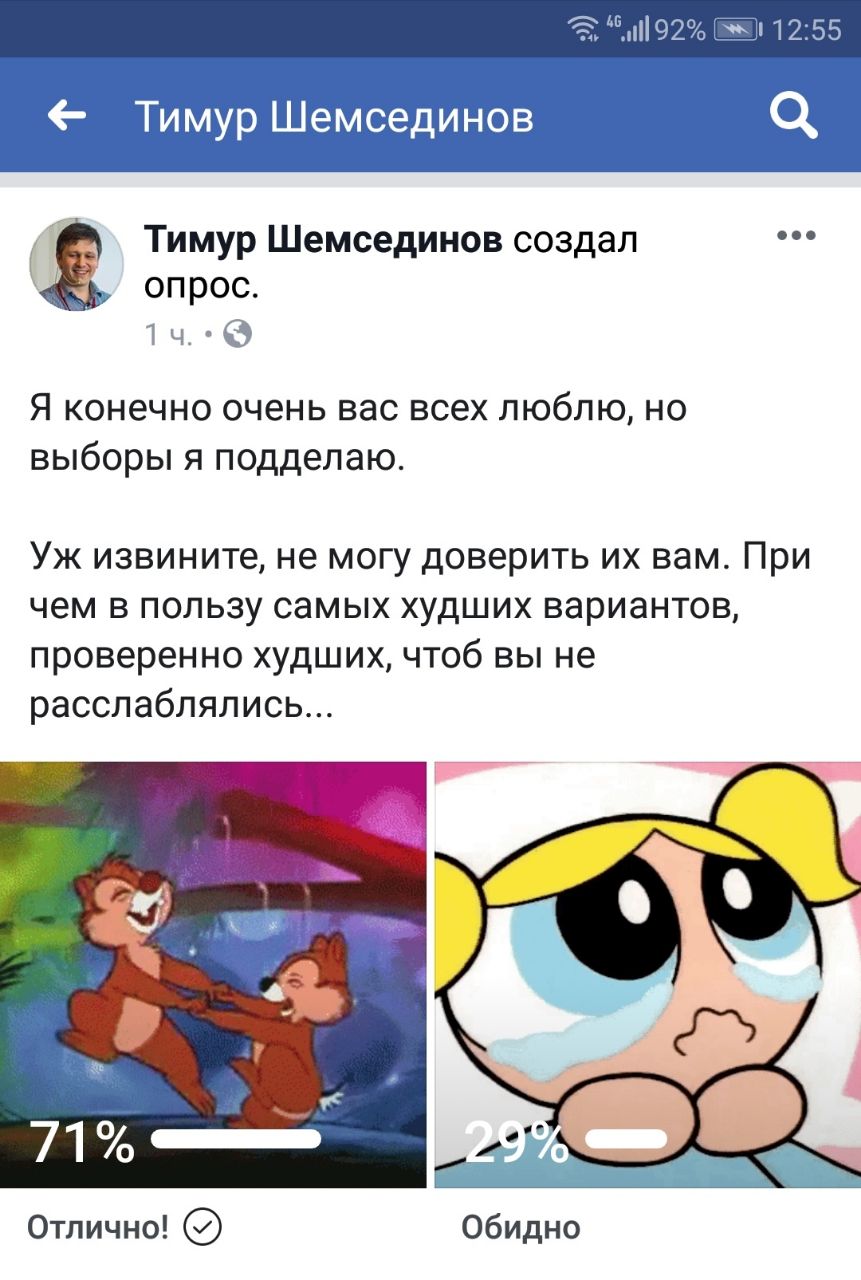The width and height of the screenshot is (861, 1280).
Task: Click the globe public privacy icon
Action: click(237, 334)
